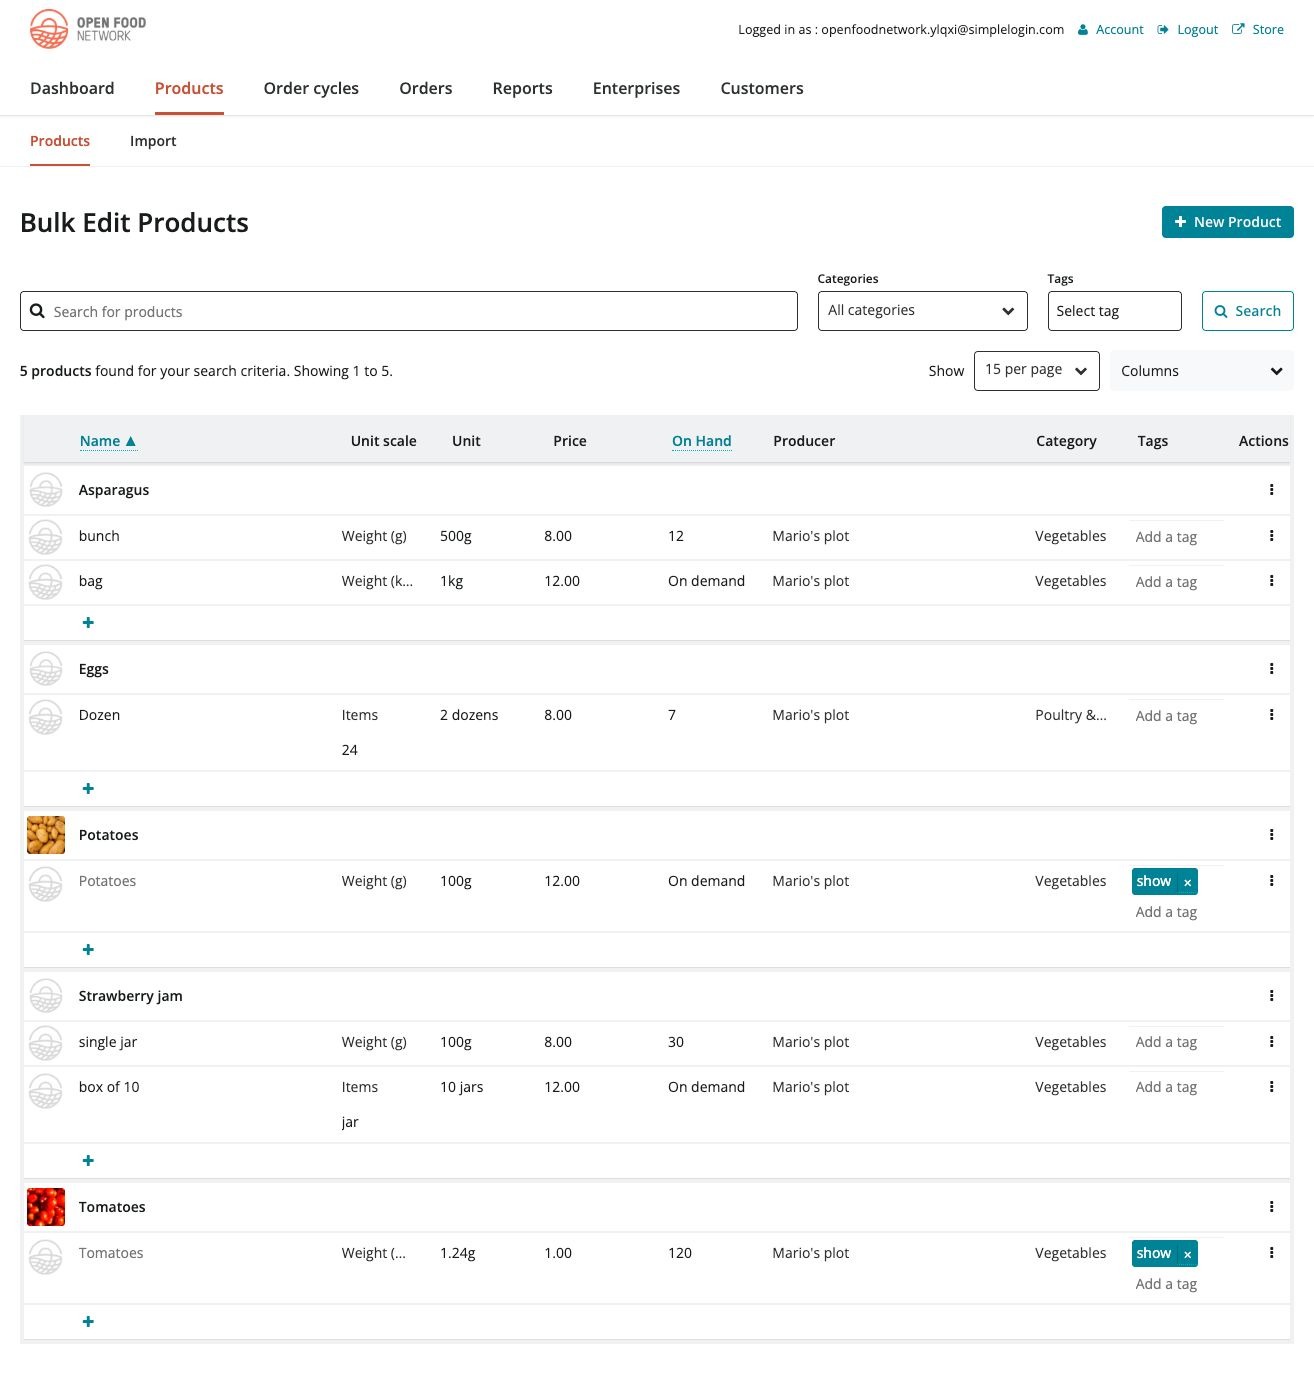Image resolution: width=1314 pixels, height=1380 pixels.
Task: Sort the table by On Hand column
Action: pyautogui.click(x=701, y=441)
